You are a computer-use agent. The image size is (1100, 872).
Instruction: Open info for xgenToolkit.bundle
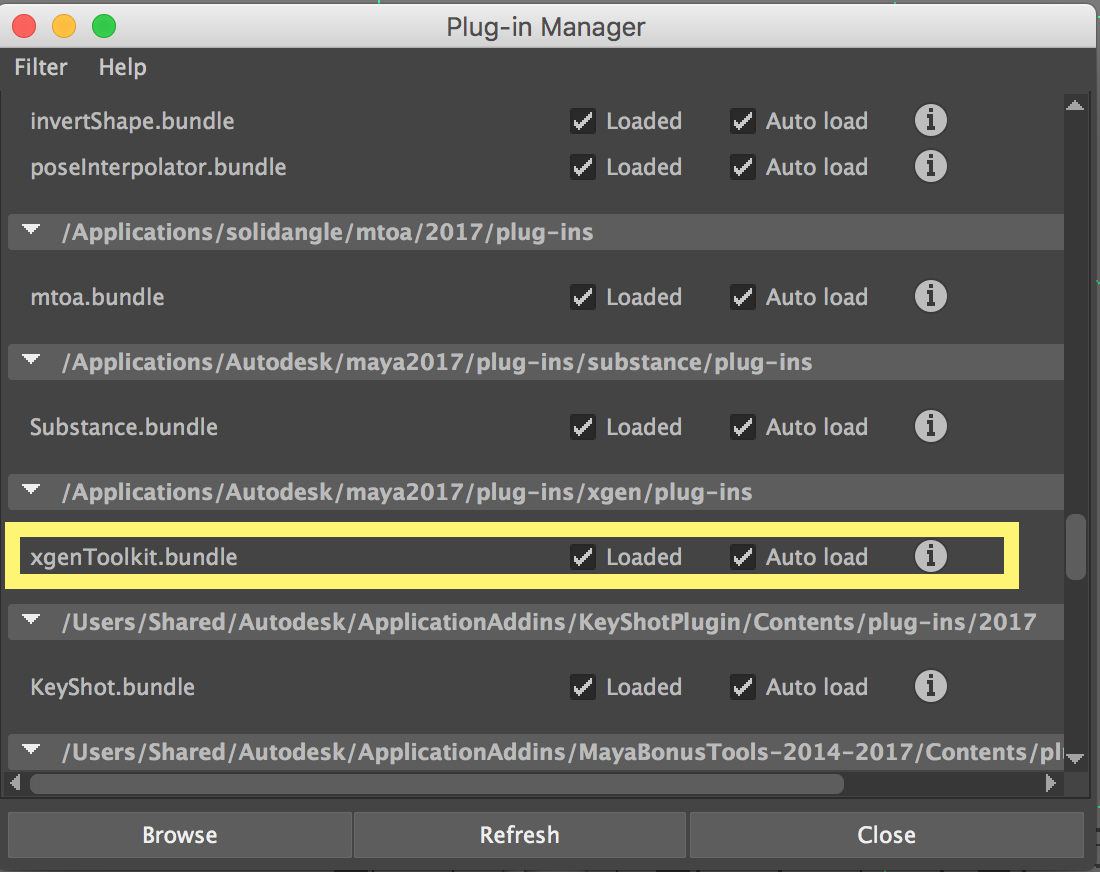coord(930,556)
